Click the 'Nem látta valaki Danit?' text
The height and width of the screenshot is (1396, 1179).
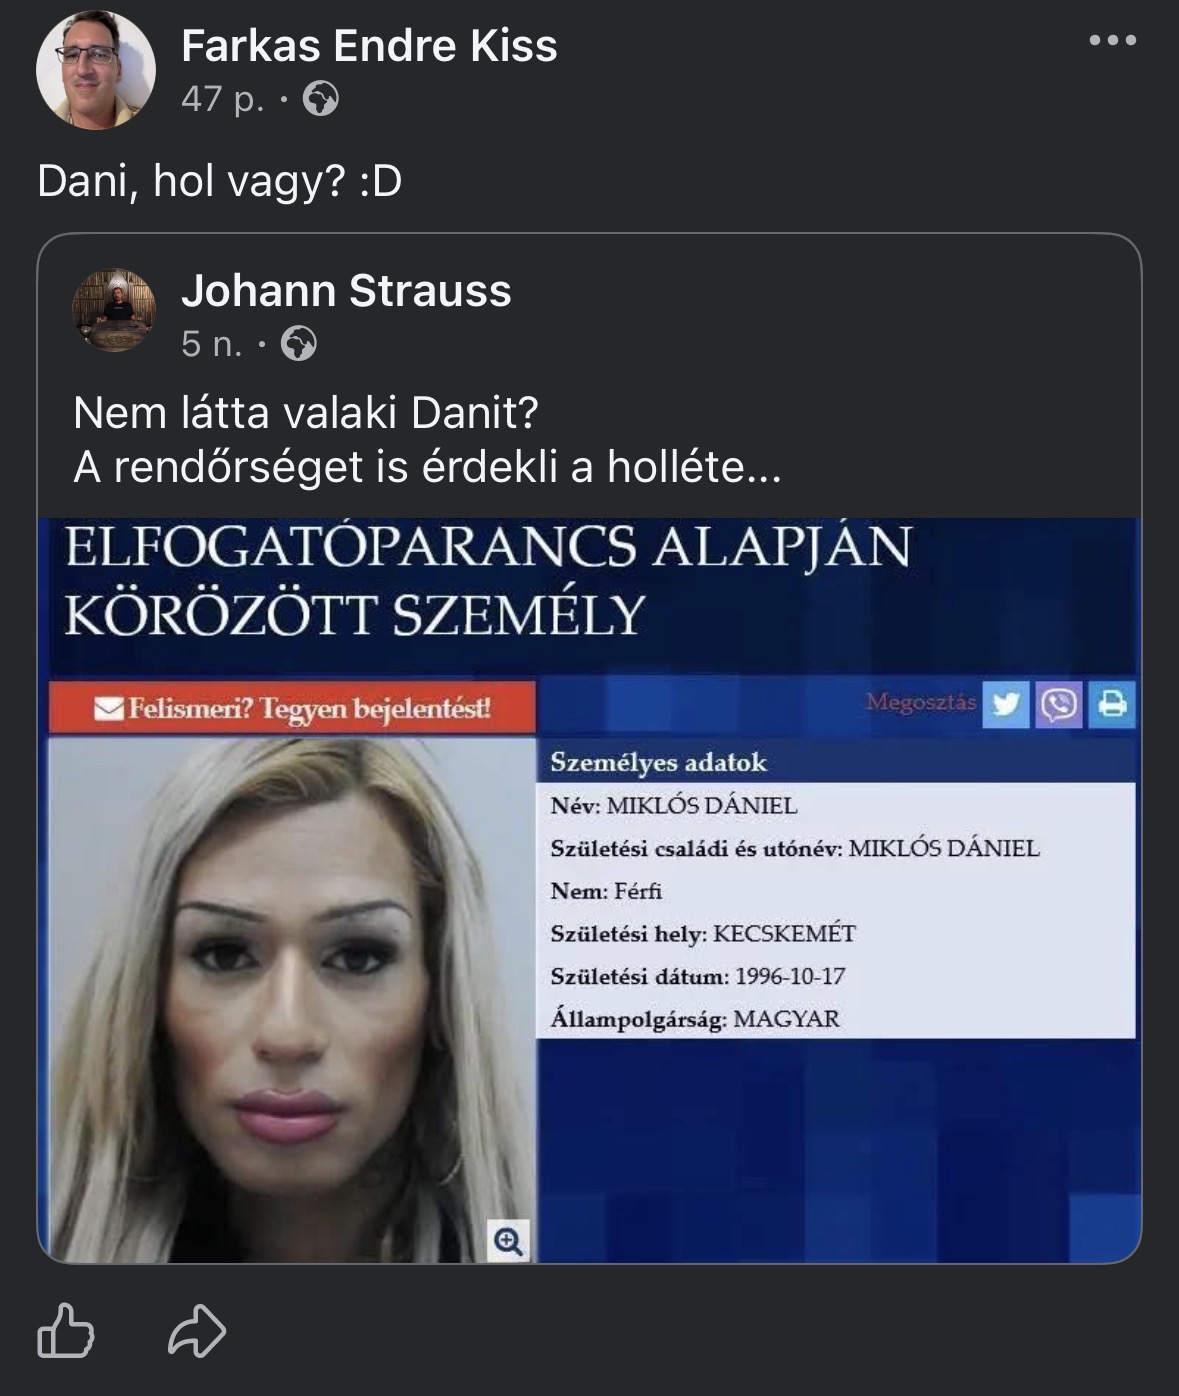(x=306, y=412)
